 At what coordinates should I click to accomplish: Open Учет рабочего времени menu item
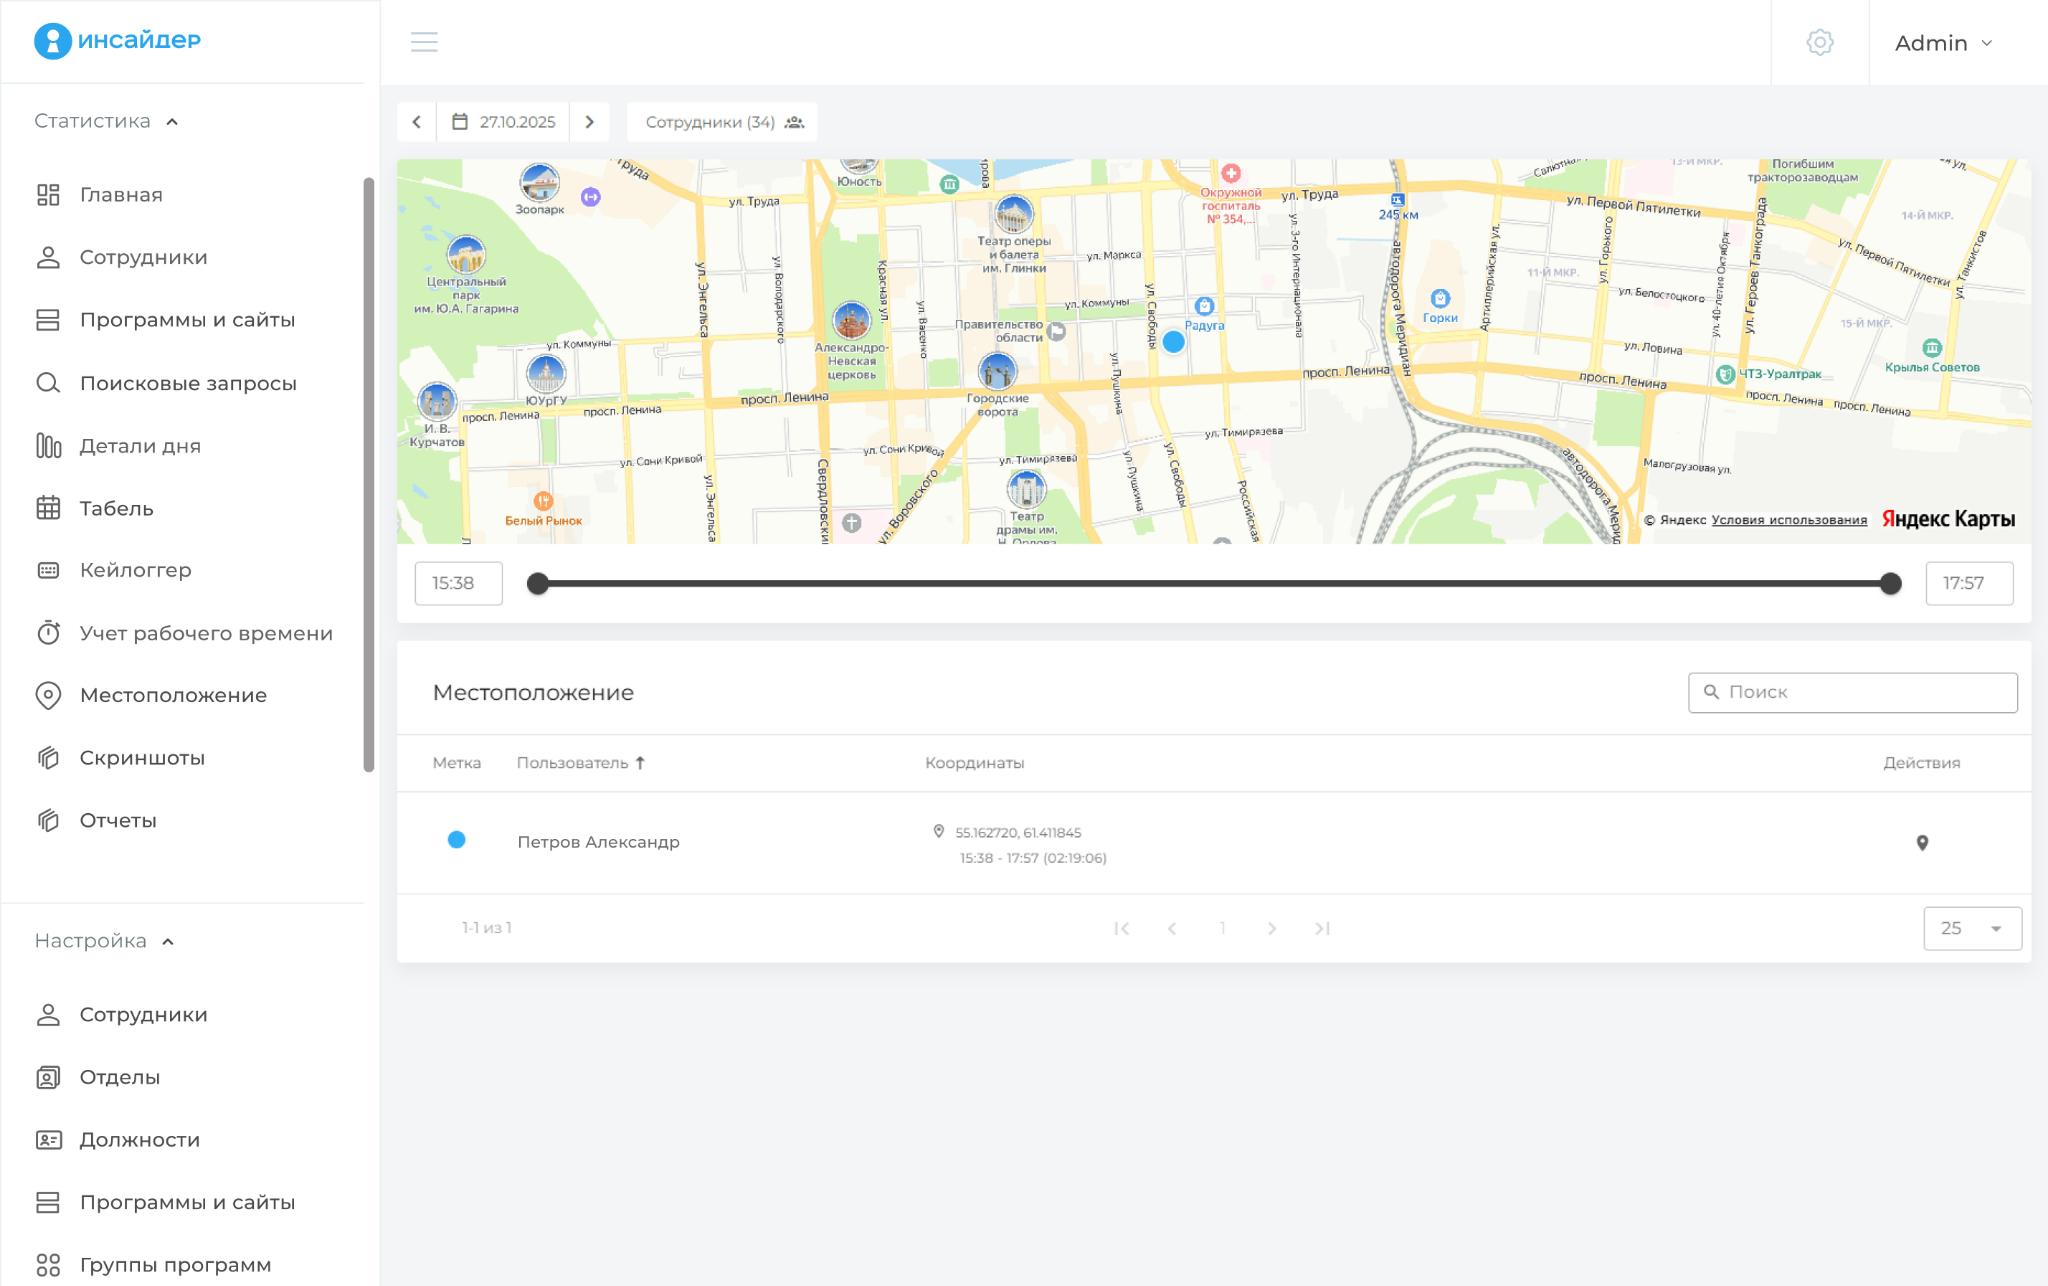coord(206,633)
